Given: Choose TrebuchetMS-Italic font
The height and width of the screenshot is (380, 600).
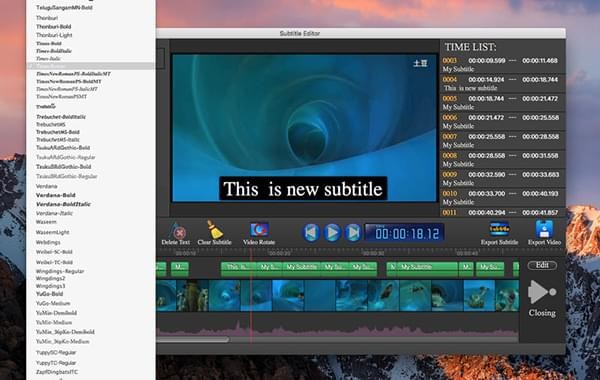Looking at the screenshot, I should point(58,140).
